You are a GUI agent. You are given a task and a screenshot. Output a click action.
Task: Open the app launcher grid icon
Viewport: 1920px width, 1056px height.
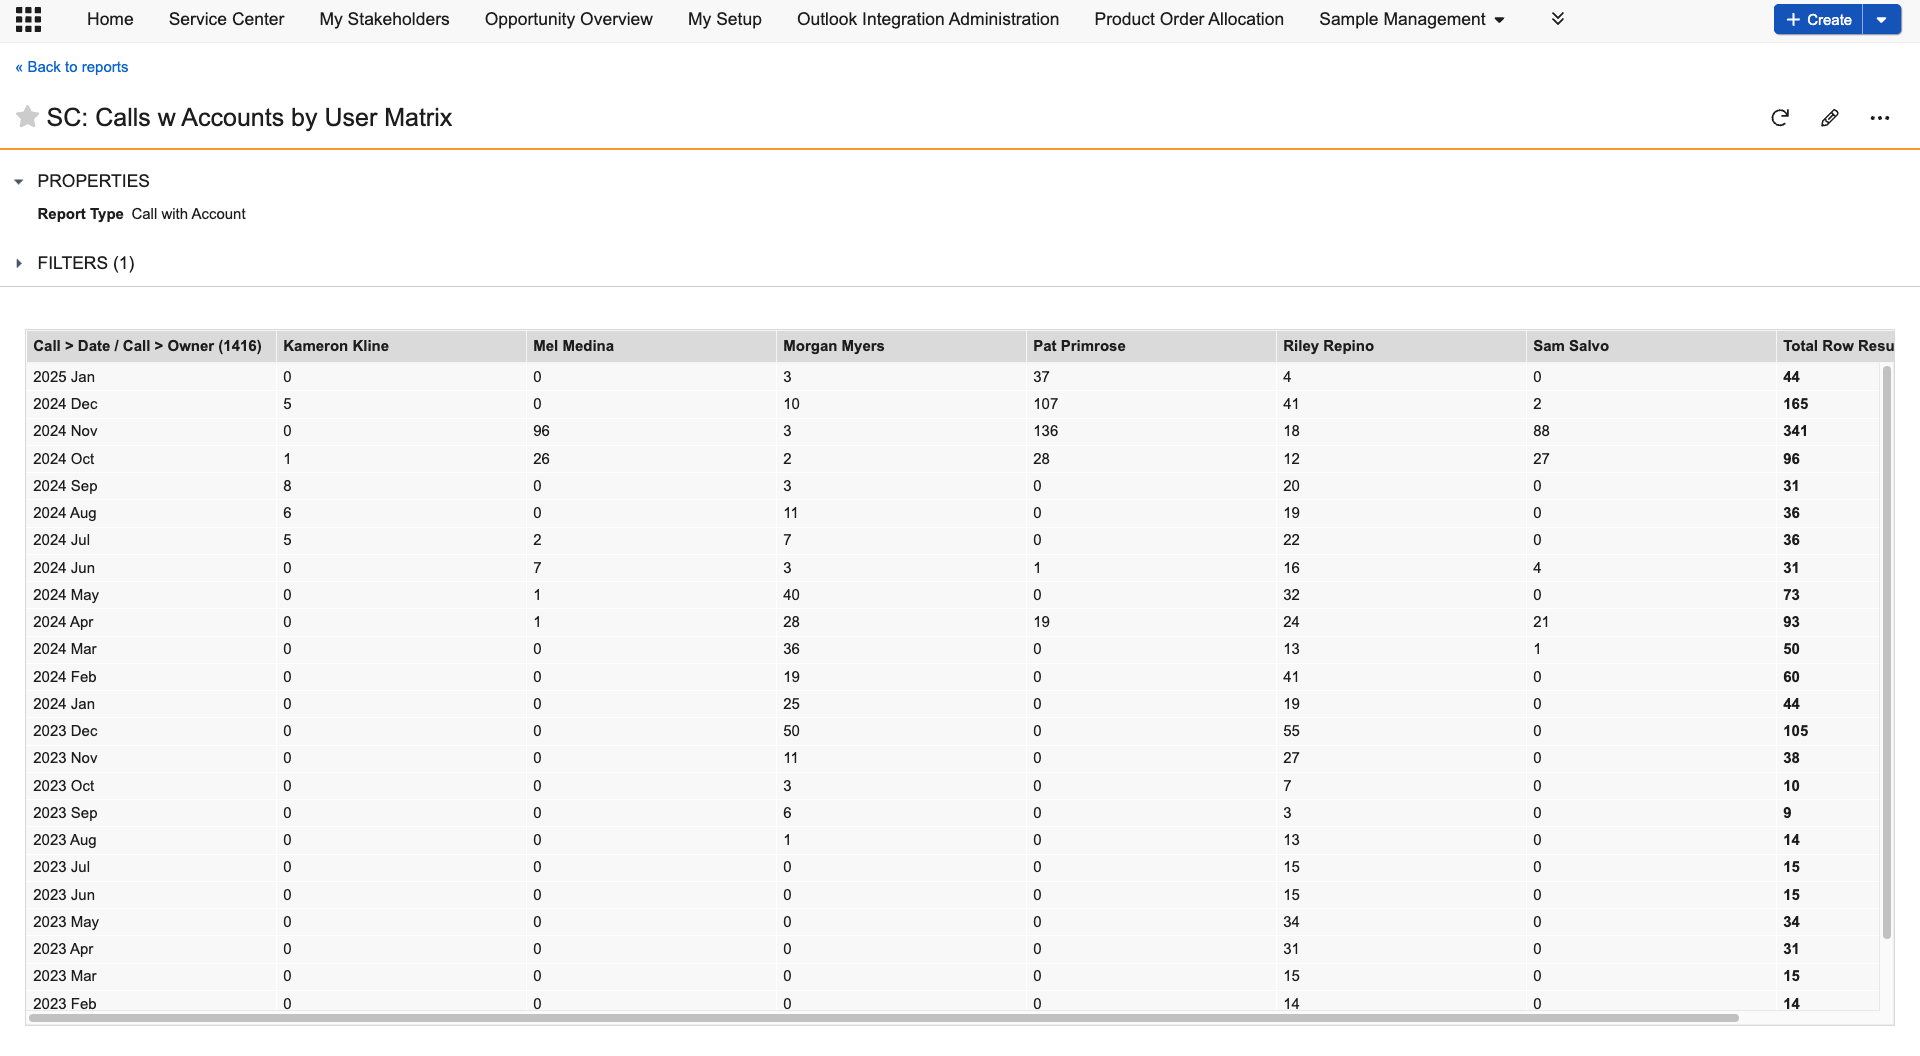(x=28, y=19)
